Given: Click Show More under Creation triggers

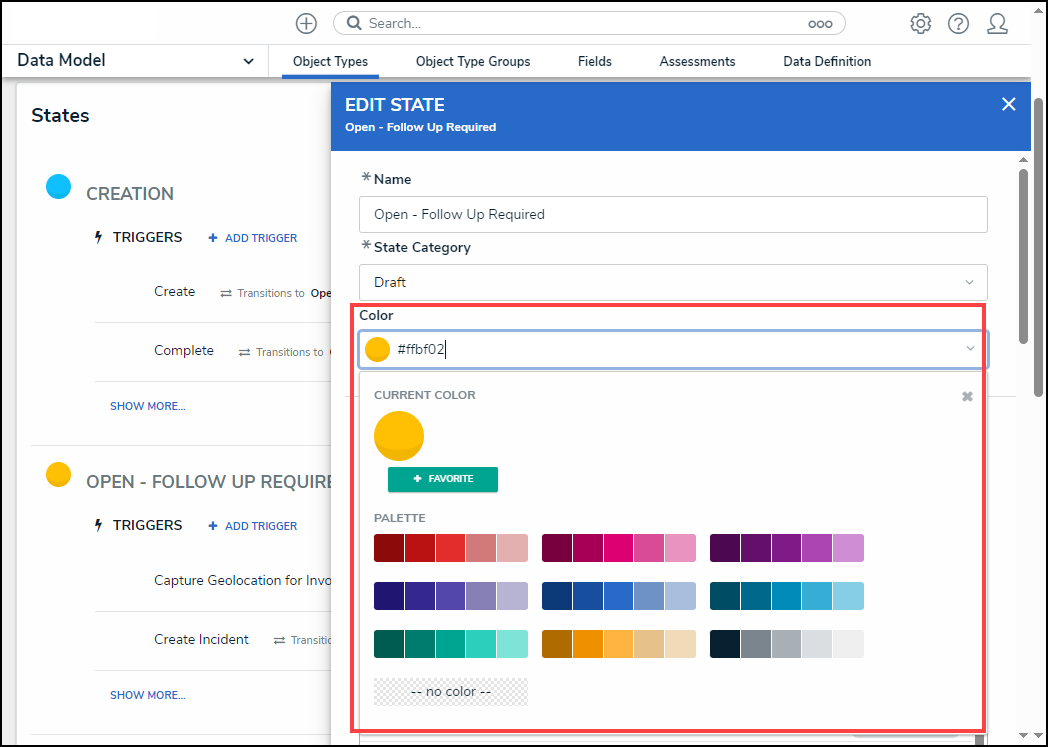Looking at the screenshot, I should pyautogui.click(x=148, y=407).
